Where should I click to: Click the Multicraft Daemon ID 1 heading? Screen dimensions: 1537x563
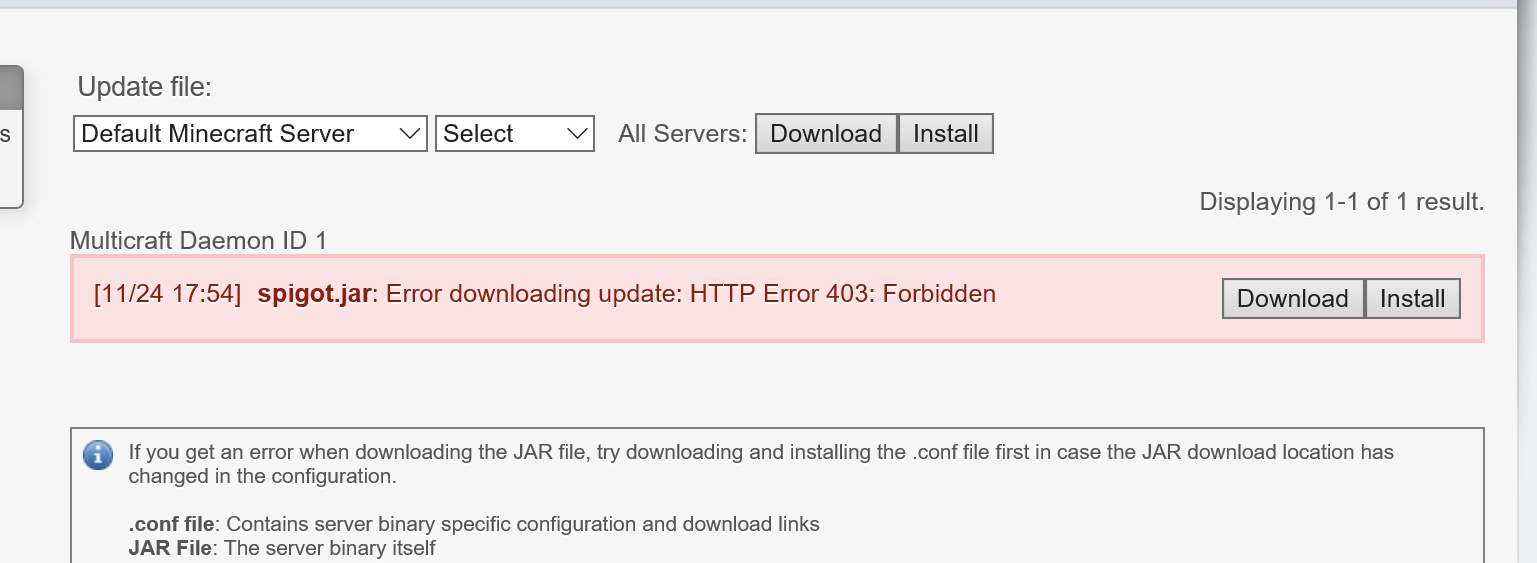tap(198, 241)
